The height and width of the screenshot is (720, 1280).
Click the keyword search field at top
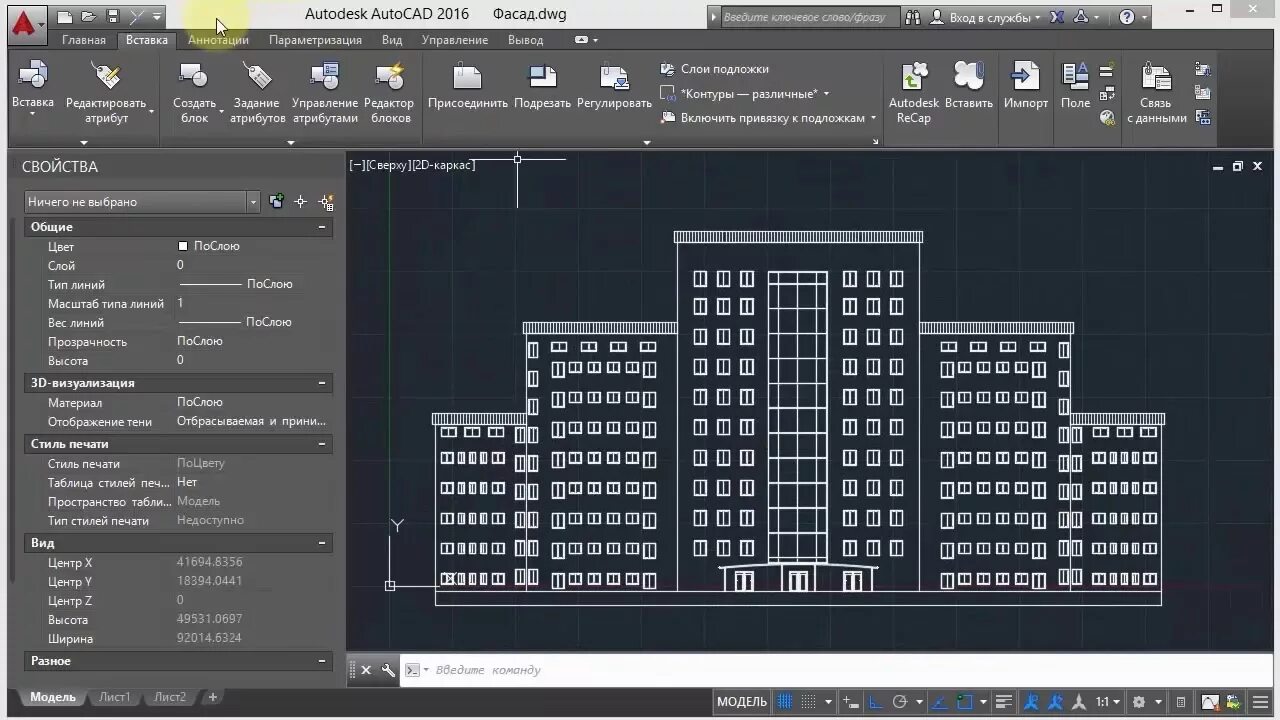[x=809, y=17]
